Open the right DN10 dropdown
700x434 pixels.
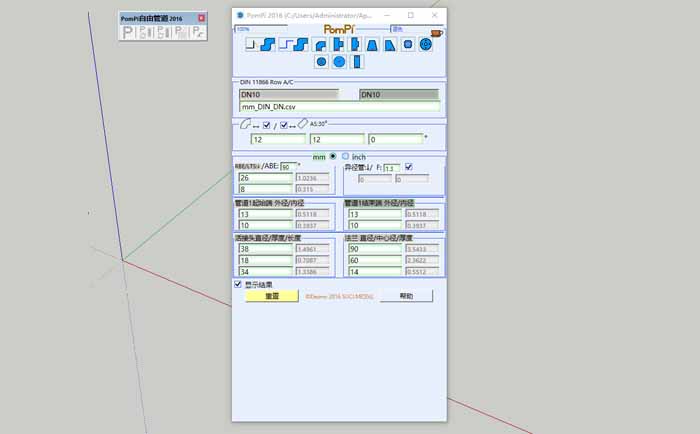click(399, 94)
